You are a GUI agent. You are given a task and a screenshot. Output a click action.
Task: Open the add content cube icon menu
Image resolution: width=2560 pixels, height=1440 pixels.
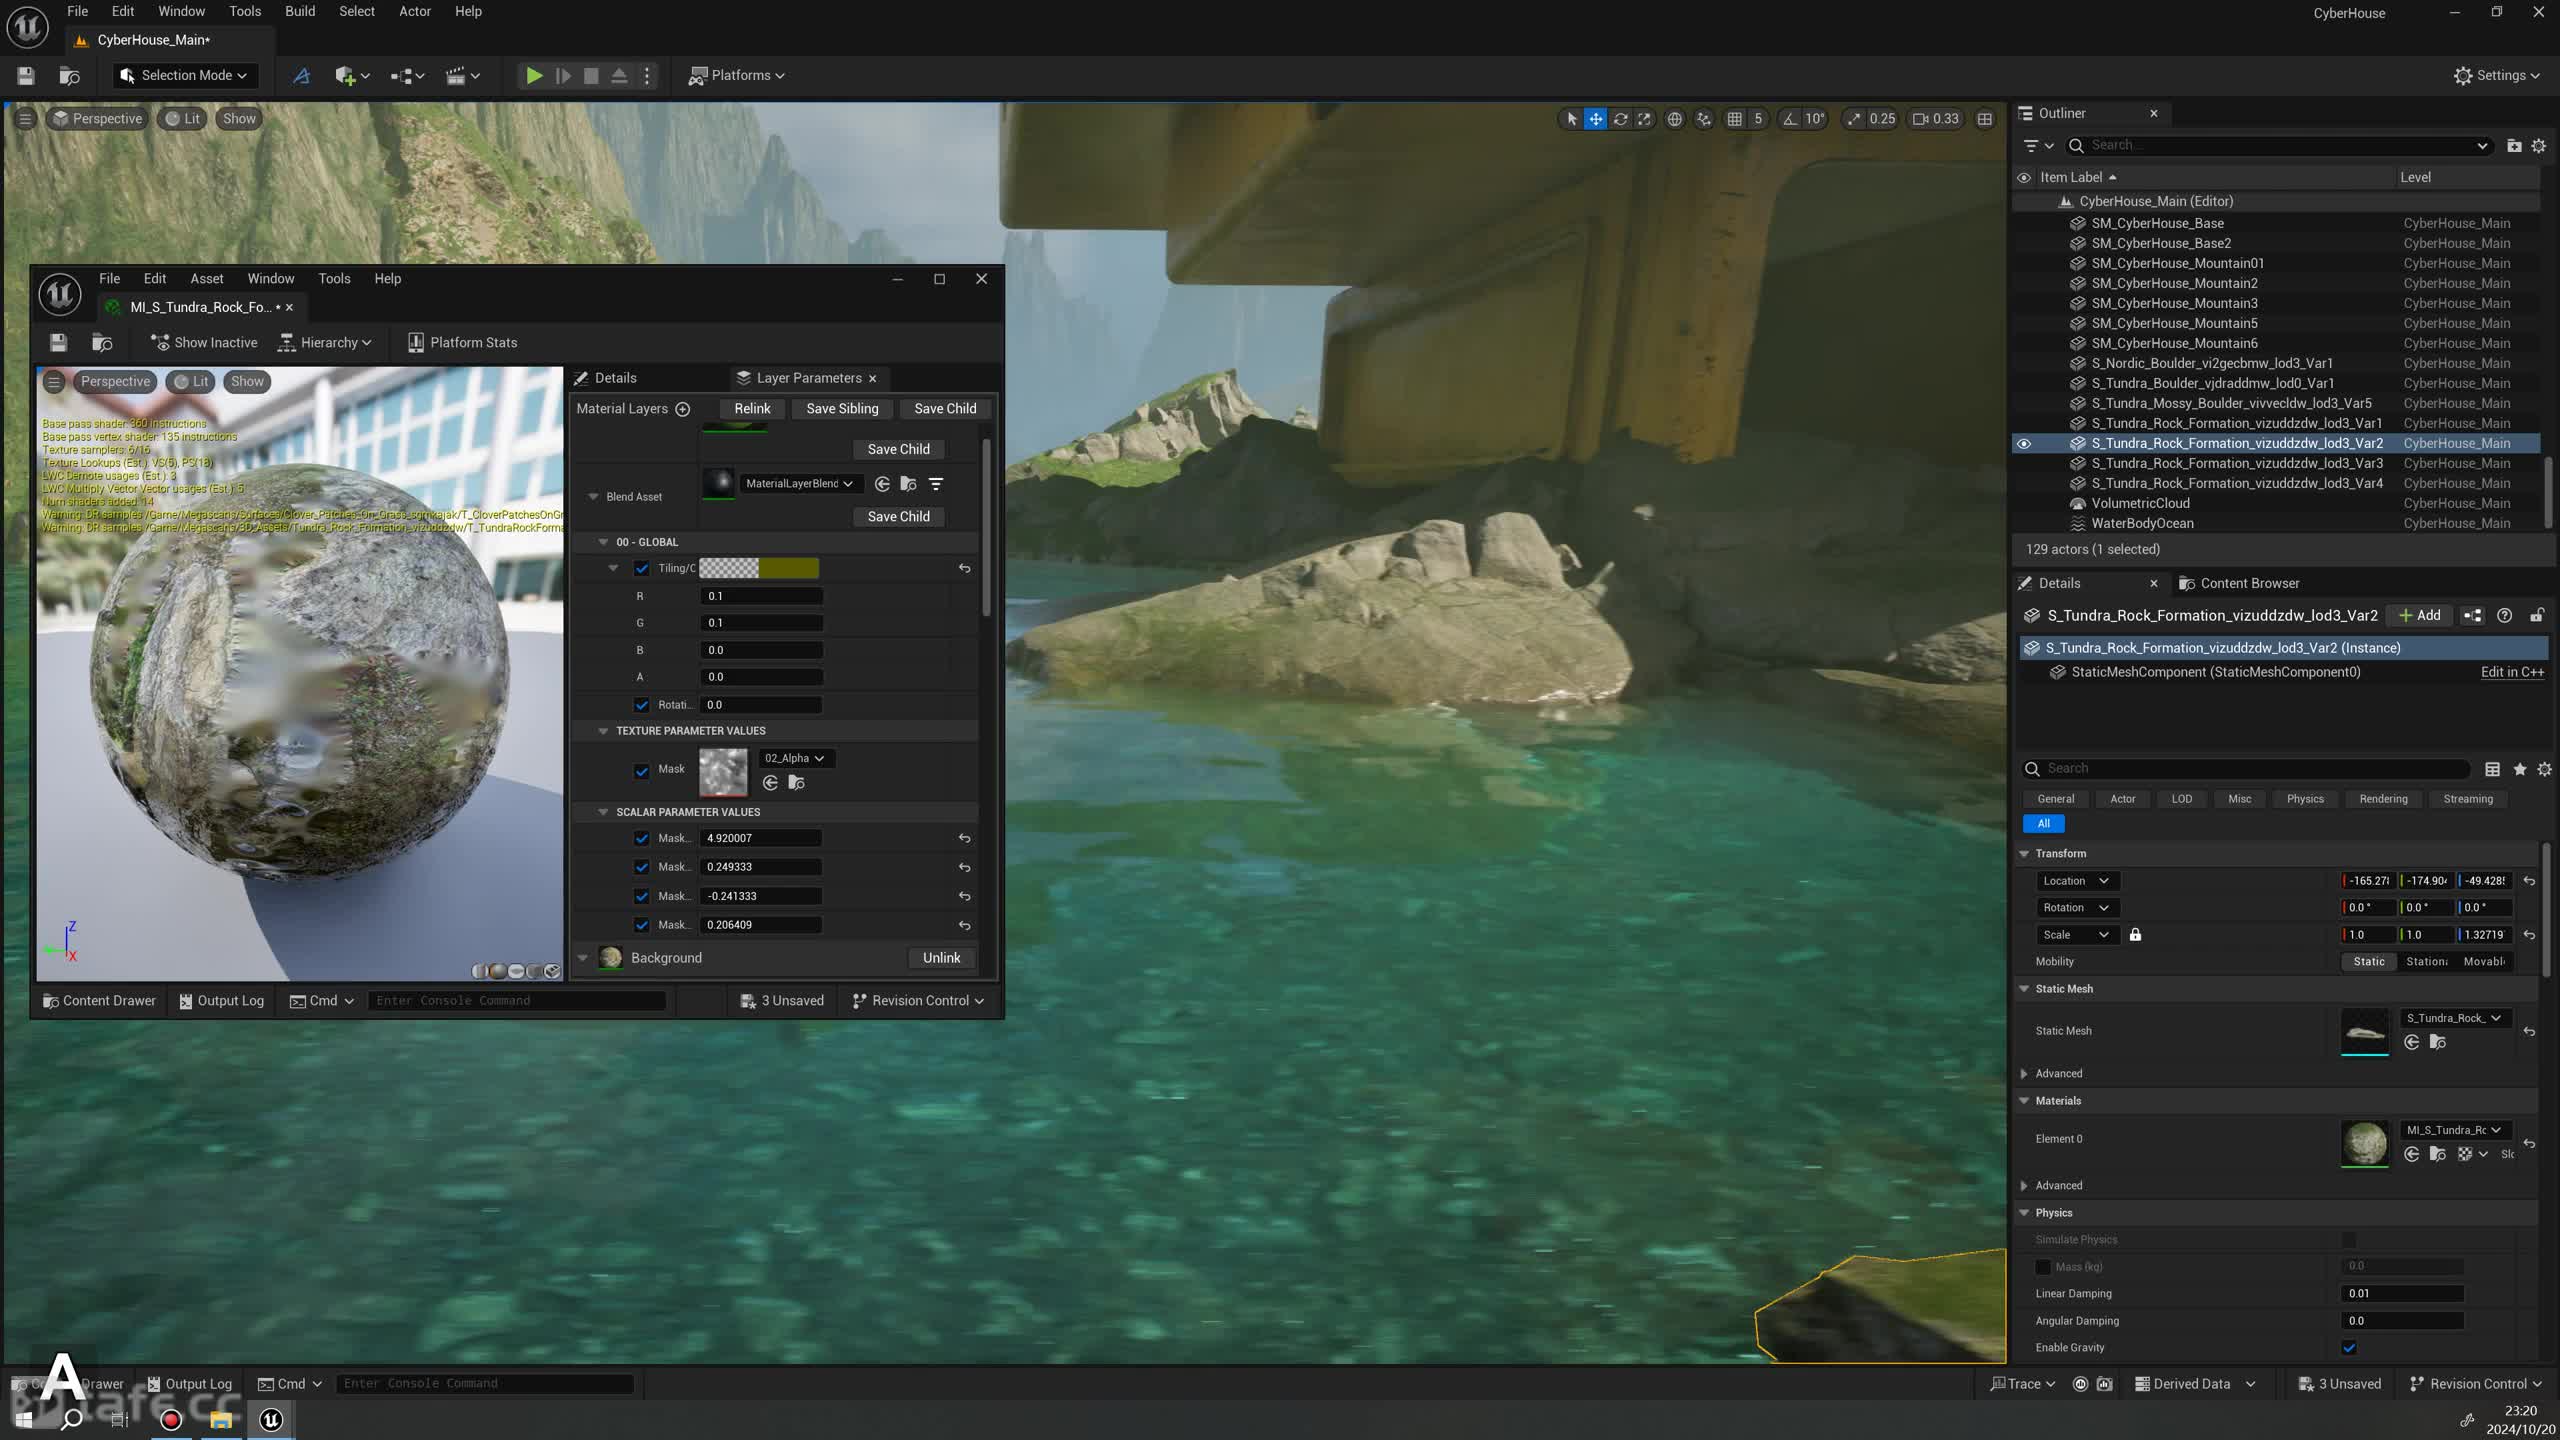click(352, 75)
